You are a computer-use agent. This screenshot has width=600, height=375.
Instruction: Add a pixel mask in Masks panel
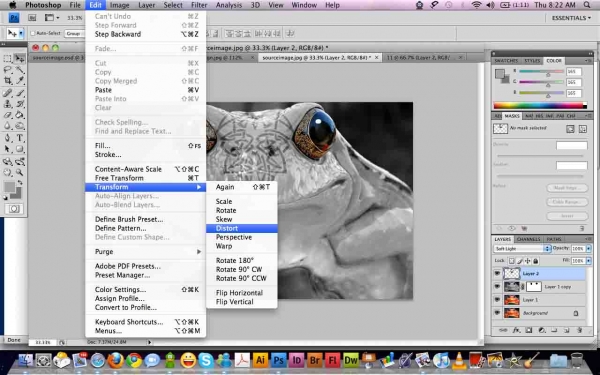coord(570,129)
